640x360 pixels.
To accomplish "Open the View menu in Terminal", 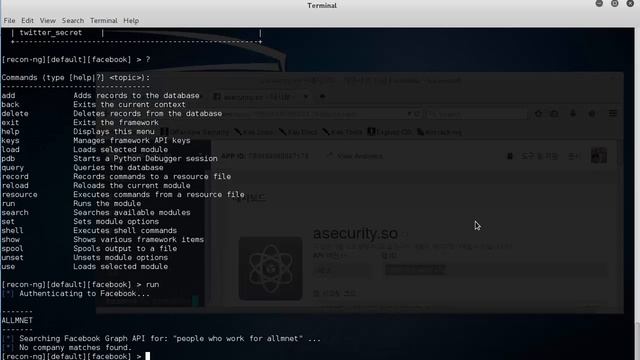I will coord(48,20).
